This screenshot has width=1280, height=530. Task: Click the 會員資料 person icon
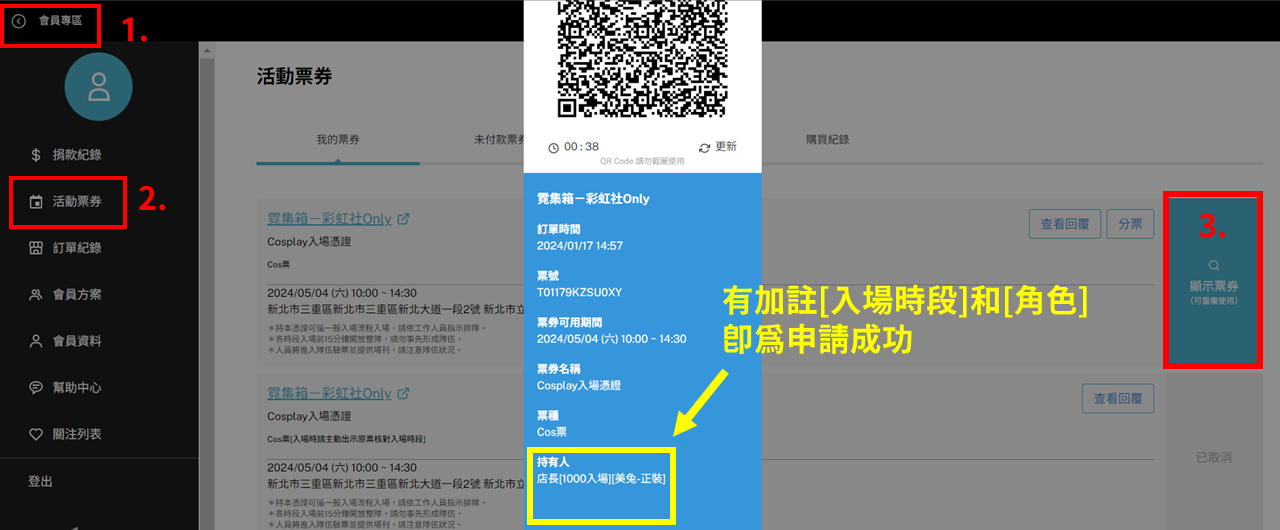pos(36,341)
